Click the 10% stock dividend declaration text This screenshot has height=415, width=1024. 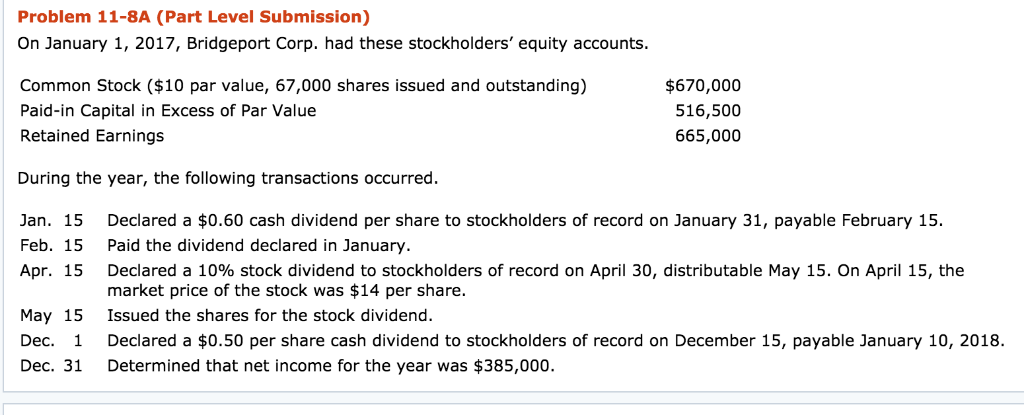535,270
